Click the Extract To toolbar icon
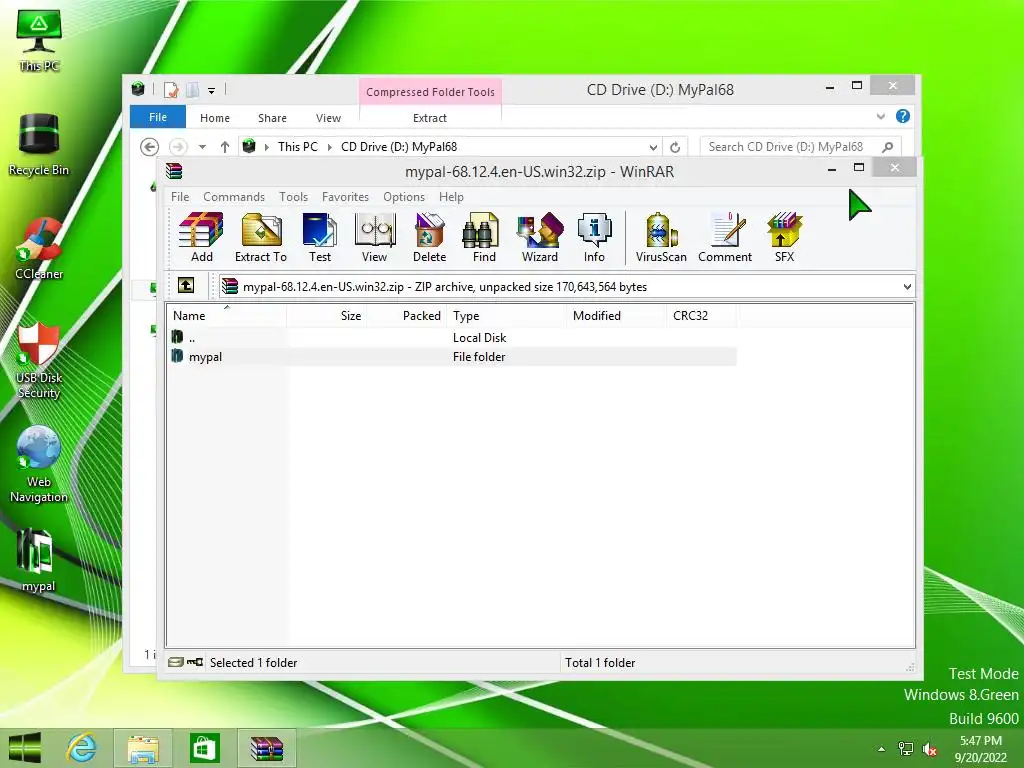The height and width of the screenshot is (768, 1024). click(x=261, y=238)
